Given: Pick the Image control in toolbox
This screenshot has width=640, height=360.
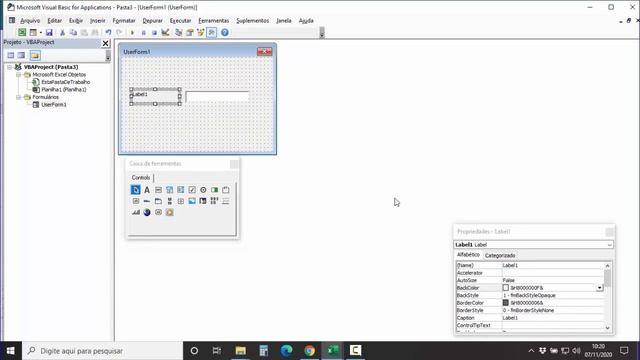Looking at the screenshot, I should point(192,201).
